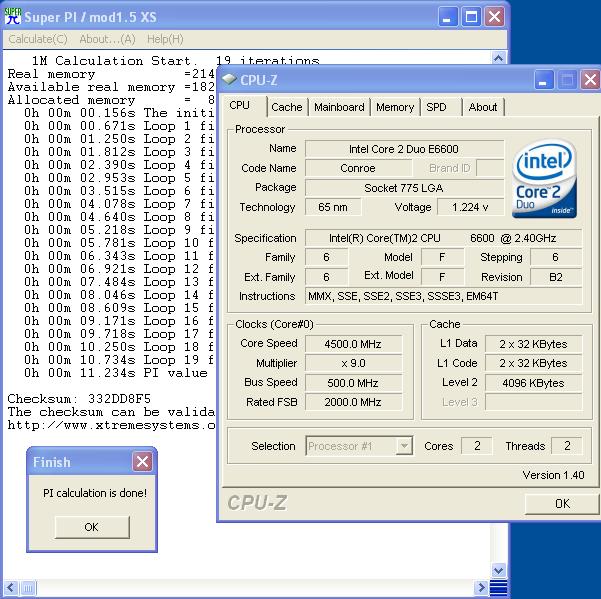601x599 pixels.
Task: Click the disabled Brand ID field
Action: [x=490, y=168]
